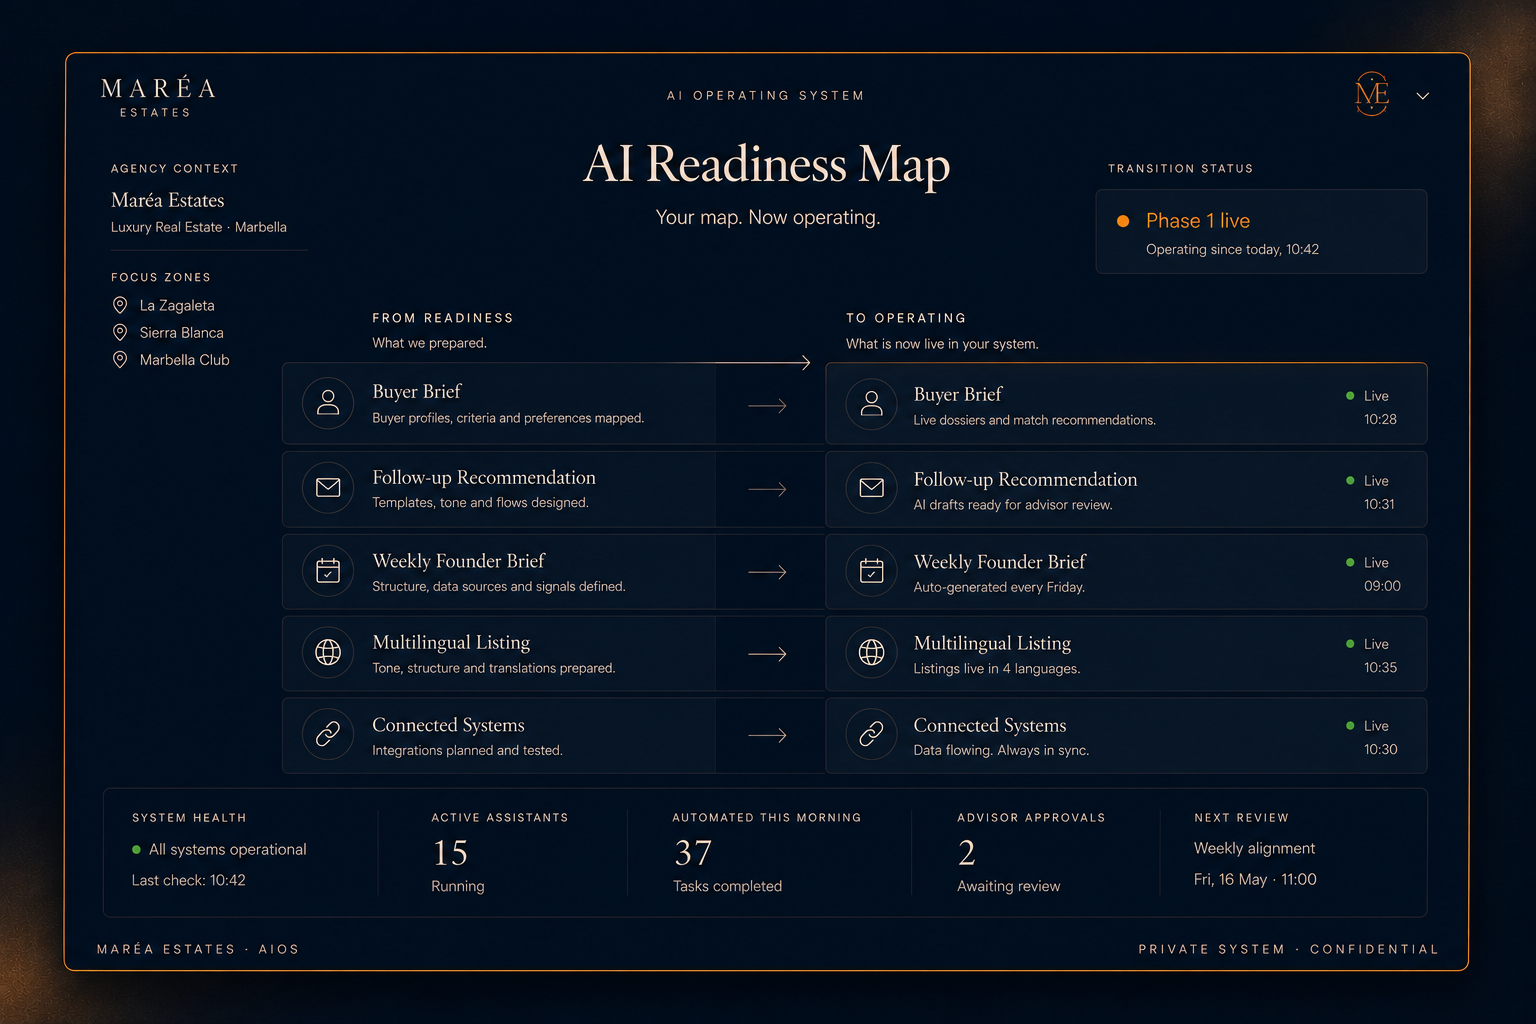The image size is (1536, 1024).
Task: Click green Live dot beside 09:00
Action: 1350,563
